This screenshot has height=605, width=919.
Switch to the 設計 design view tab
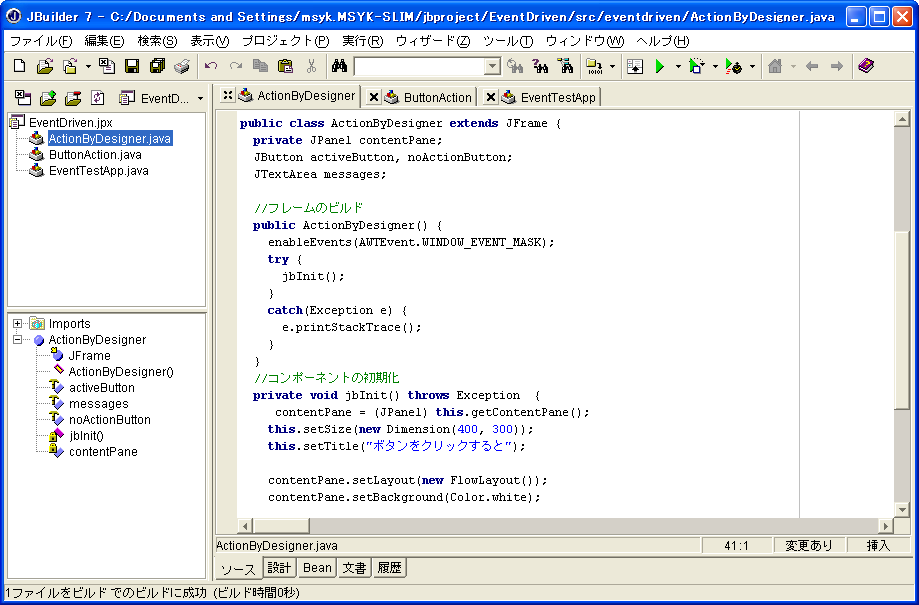click(279, 568)
